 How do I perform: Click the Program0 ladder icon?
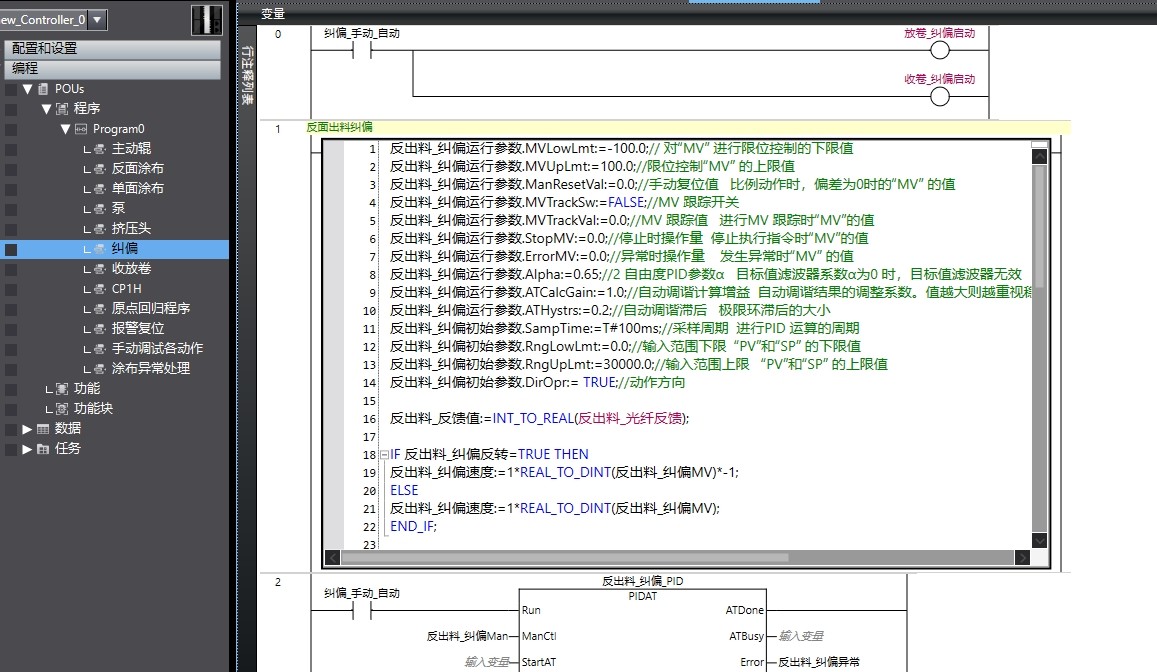[x=81, y=128]
